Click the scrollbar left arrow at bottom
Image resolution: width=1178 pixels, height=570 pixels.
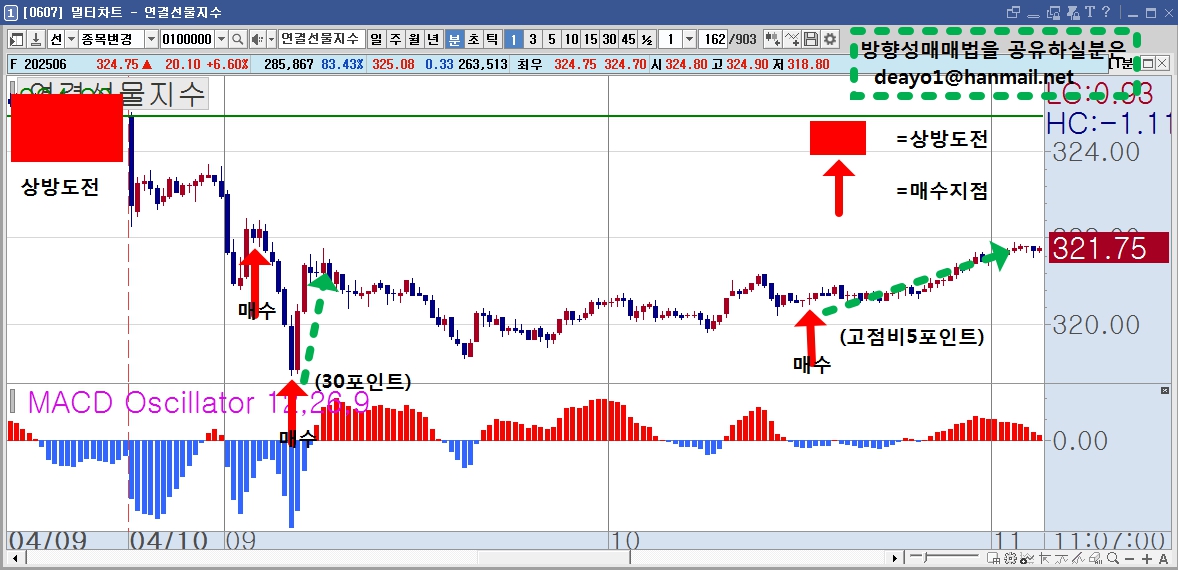point(15,558)
